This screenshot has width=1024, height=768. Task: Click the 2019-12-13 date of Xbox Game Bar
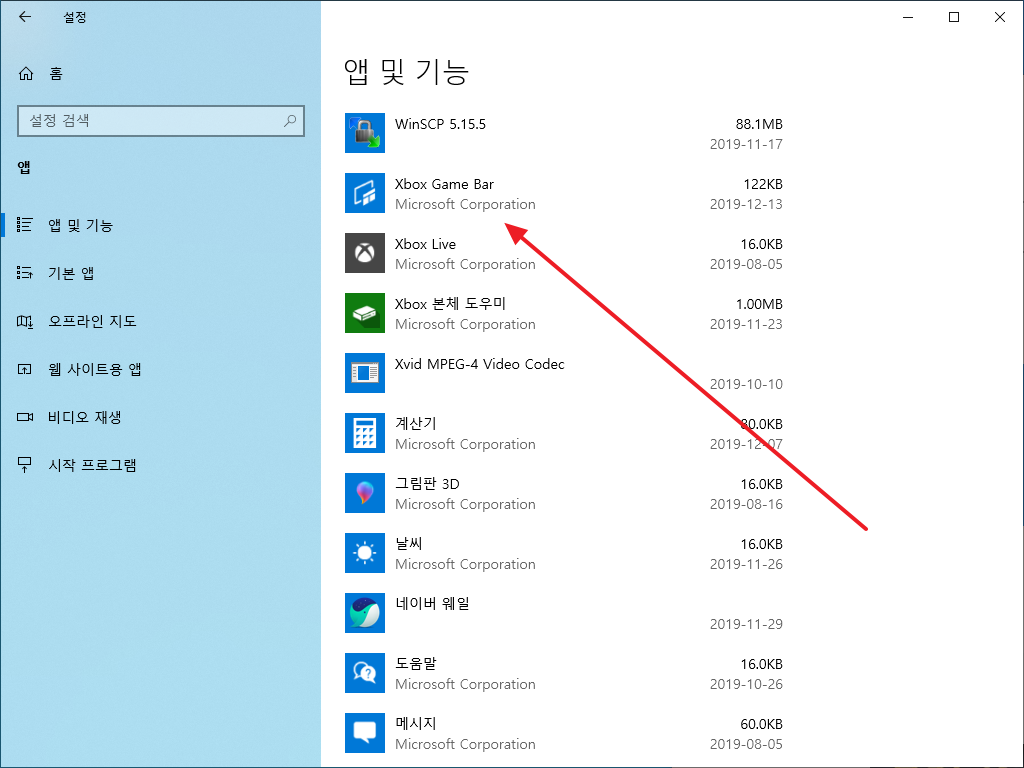(x=746, y=204)
